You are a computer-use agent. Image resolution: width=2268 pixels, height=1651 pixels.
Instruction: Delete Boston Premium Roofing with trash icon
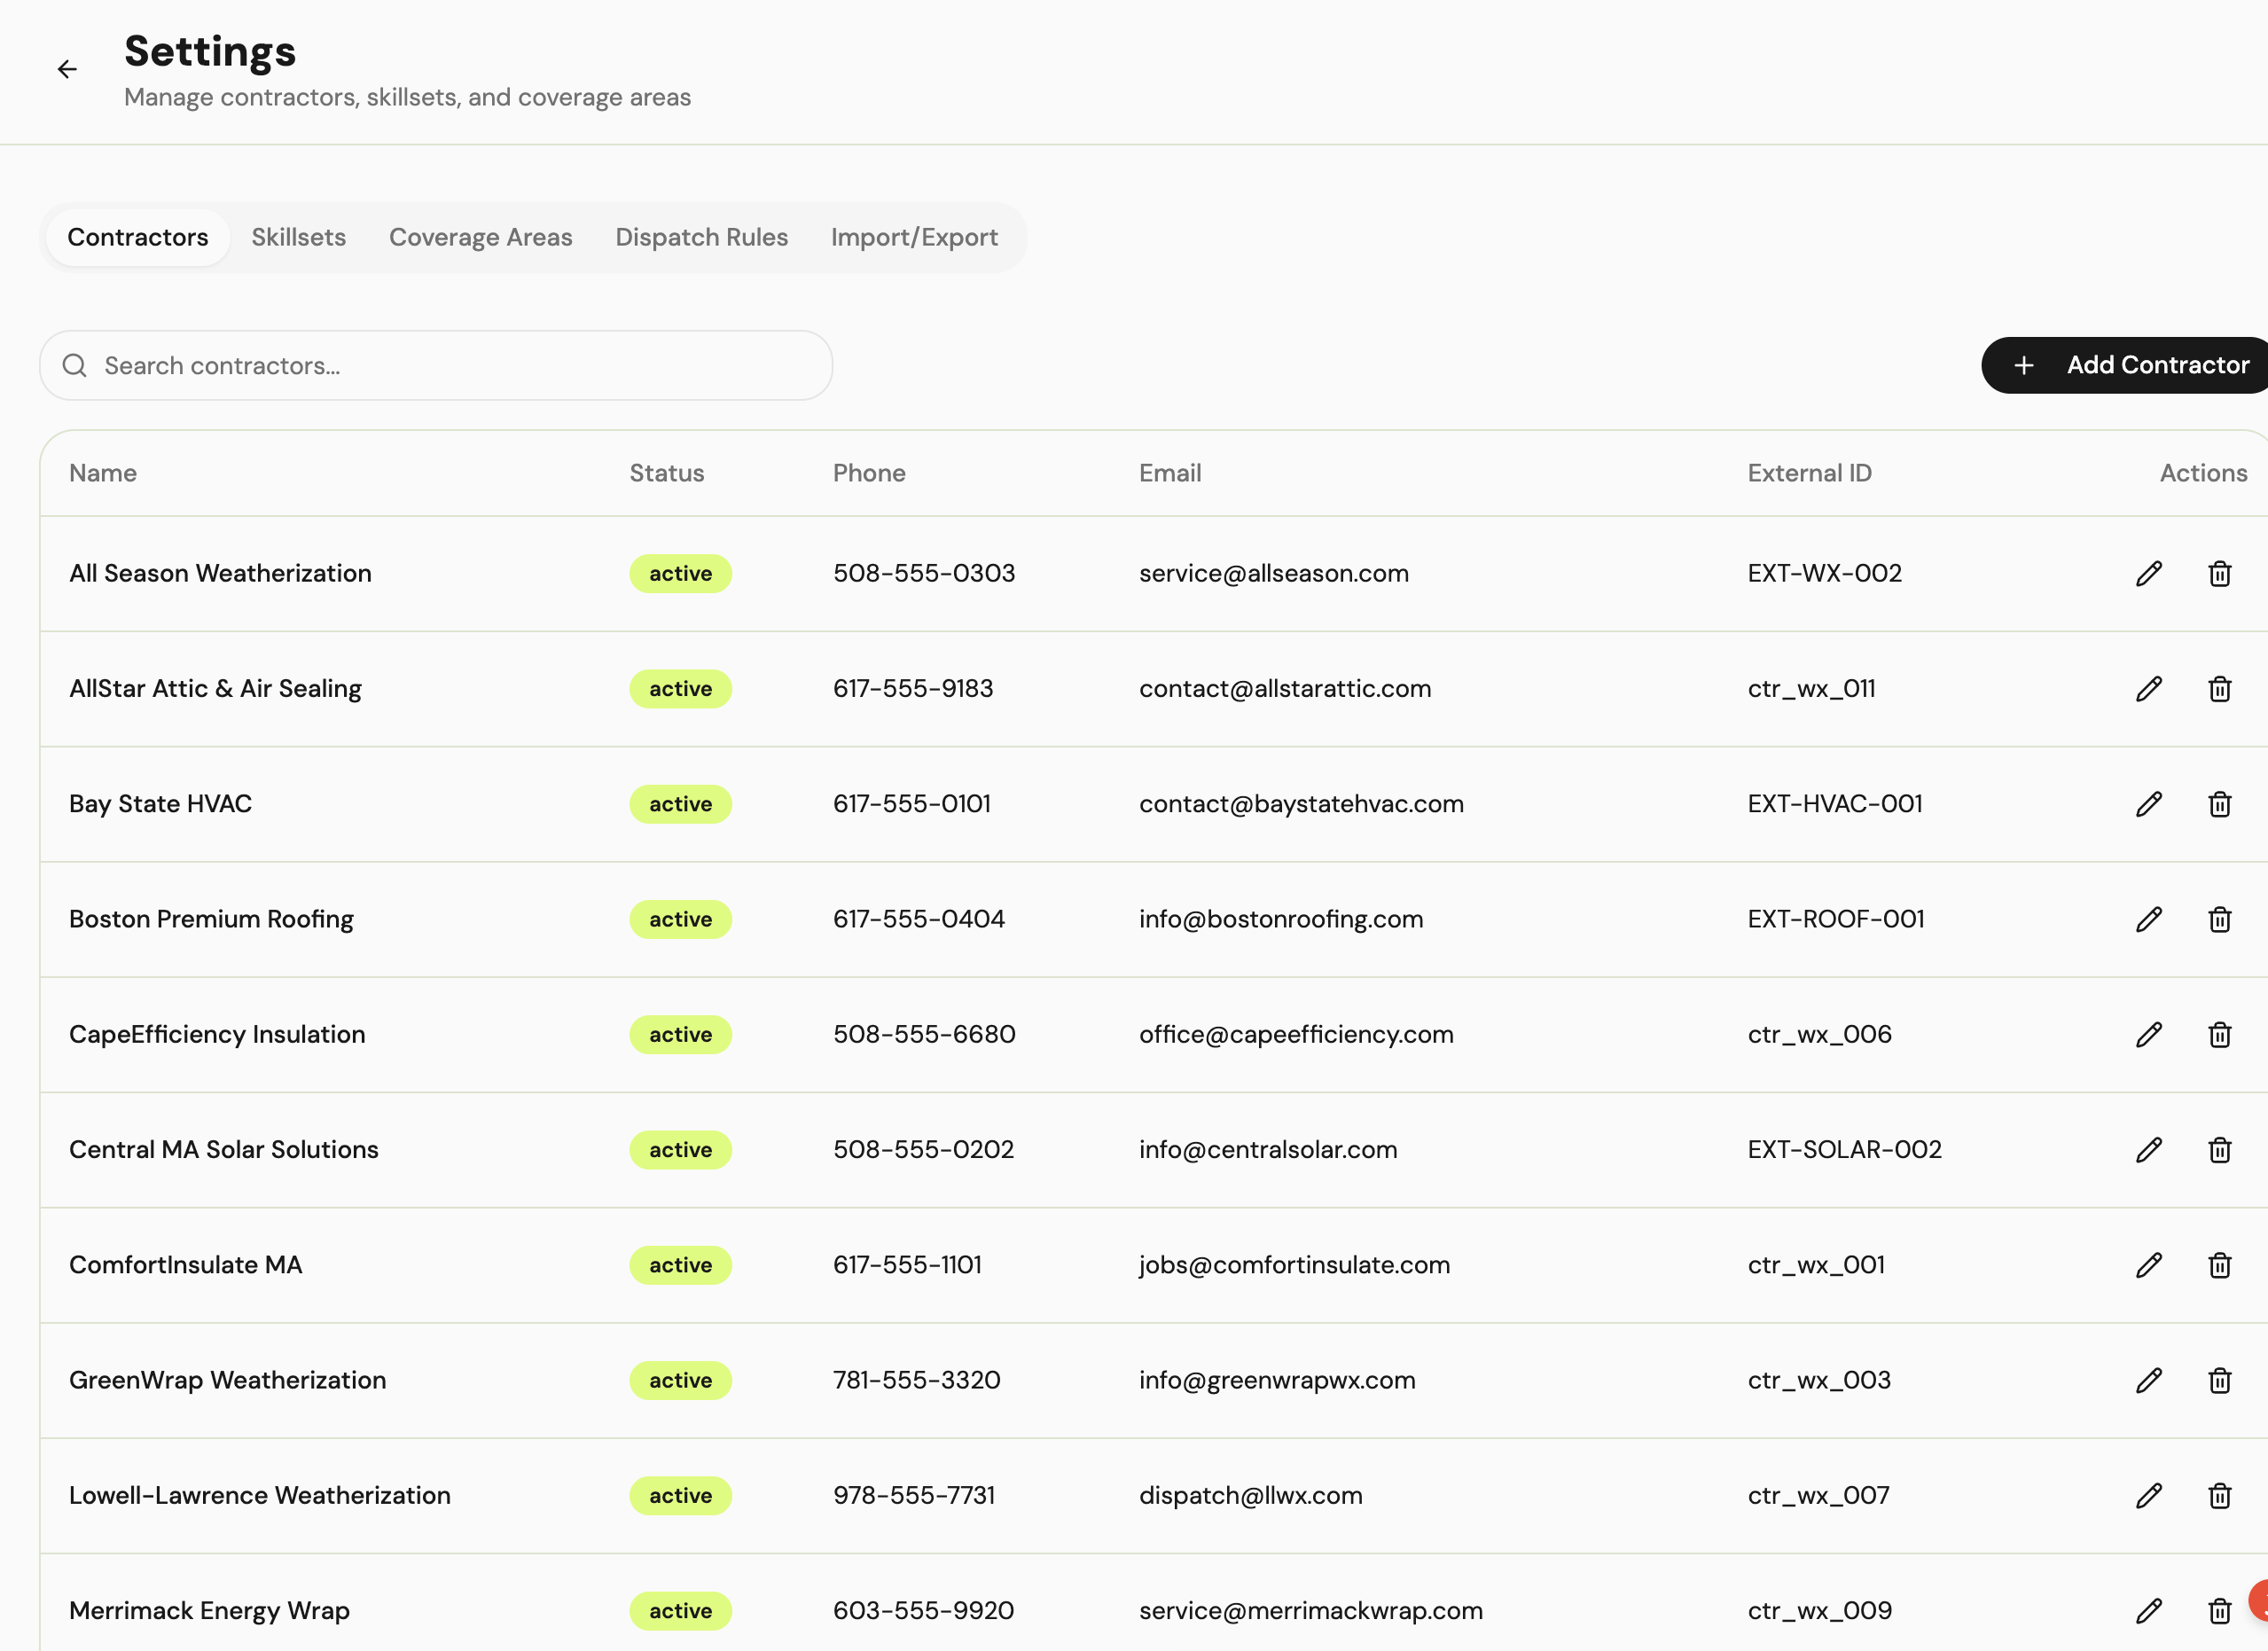click(2219, 919)
